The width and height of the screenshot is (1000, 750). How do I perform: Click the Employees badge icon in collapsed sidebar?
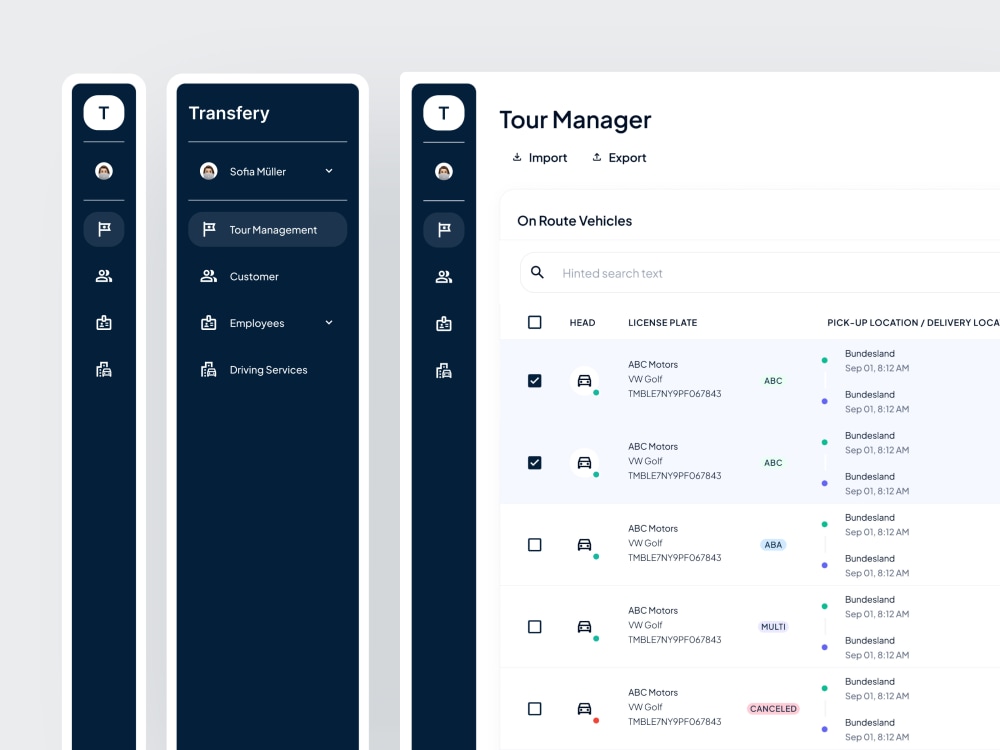pyautogui.click(x=104, y=322)
